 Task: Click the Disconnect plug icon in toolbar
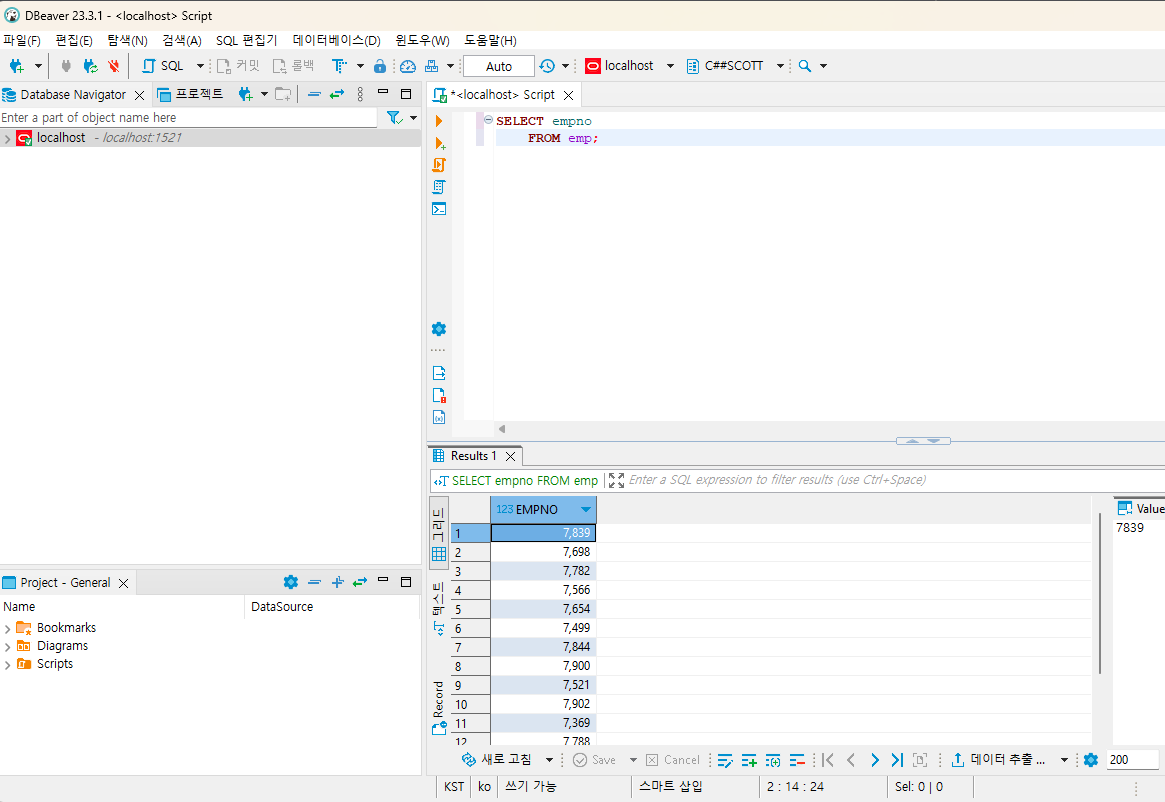(x=66, y=66)
